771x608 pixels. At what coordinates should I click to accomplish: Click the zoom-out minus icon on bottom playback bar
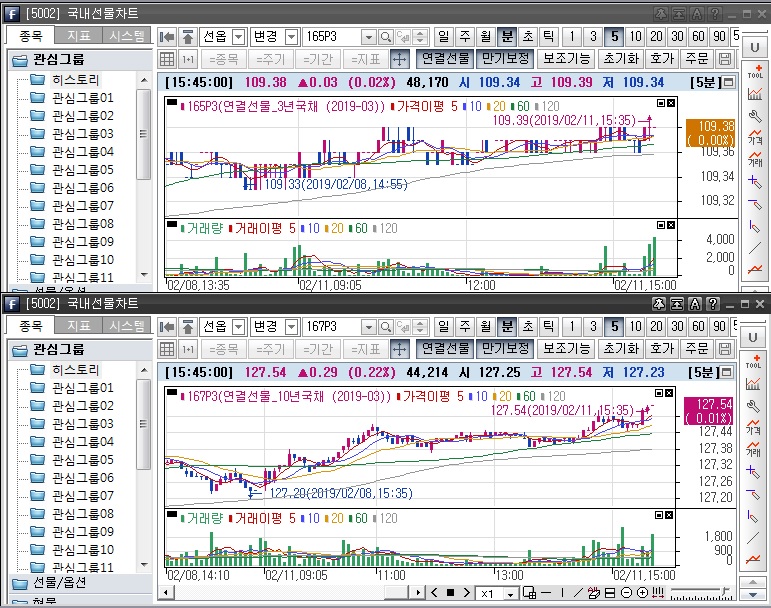[x=626, y=593]
